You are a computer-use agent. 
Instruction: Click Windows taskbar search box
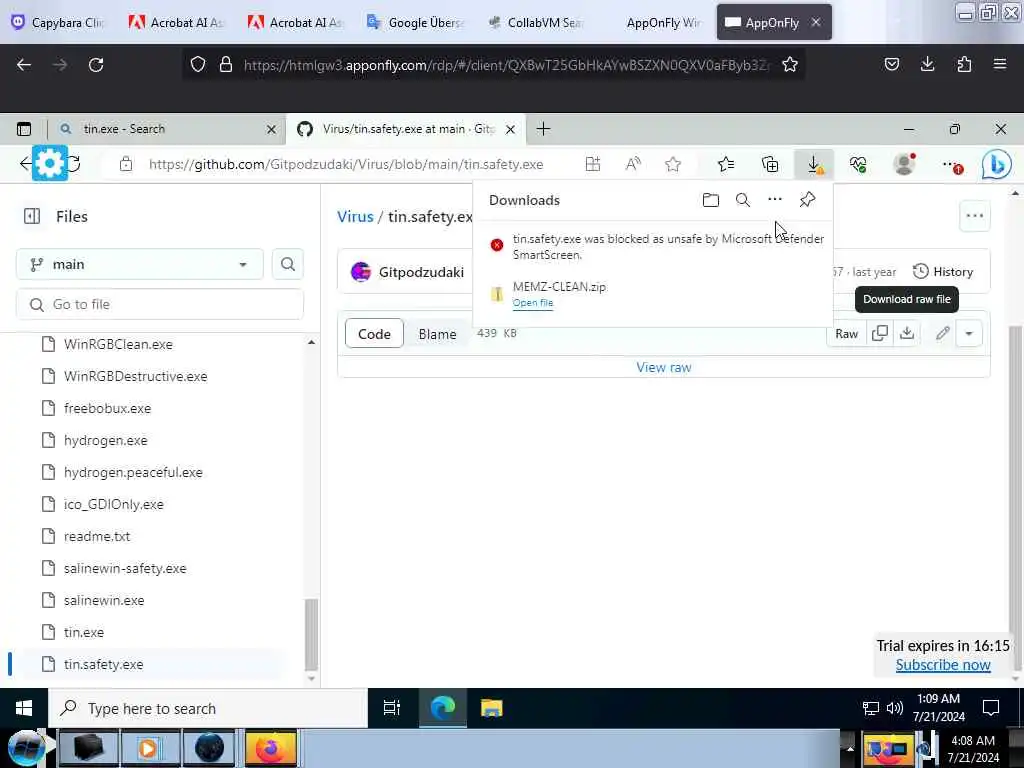(208, 708)
